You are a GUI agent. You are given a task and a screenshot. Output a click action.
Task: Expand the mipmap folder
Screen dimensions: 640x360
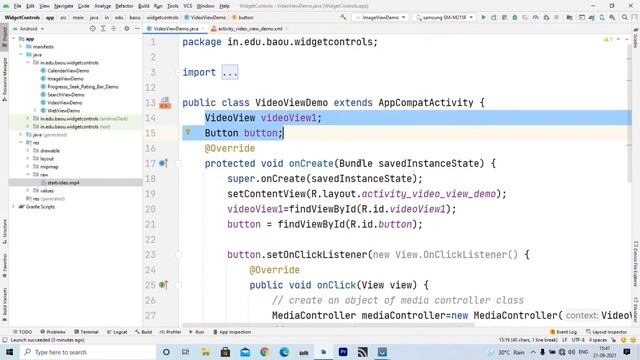(x=28, y=167)
